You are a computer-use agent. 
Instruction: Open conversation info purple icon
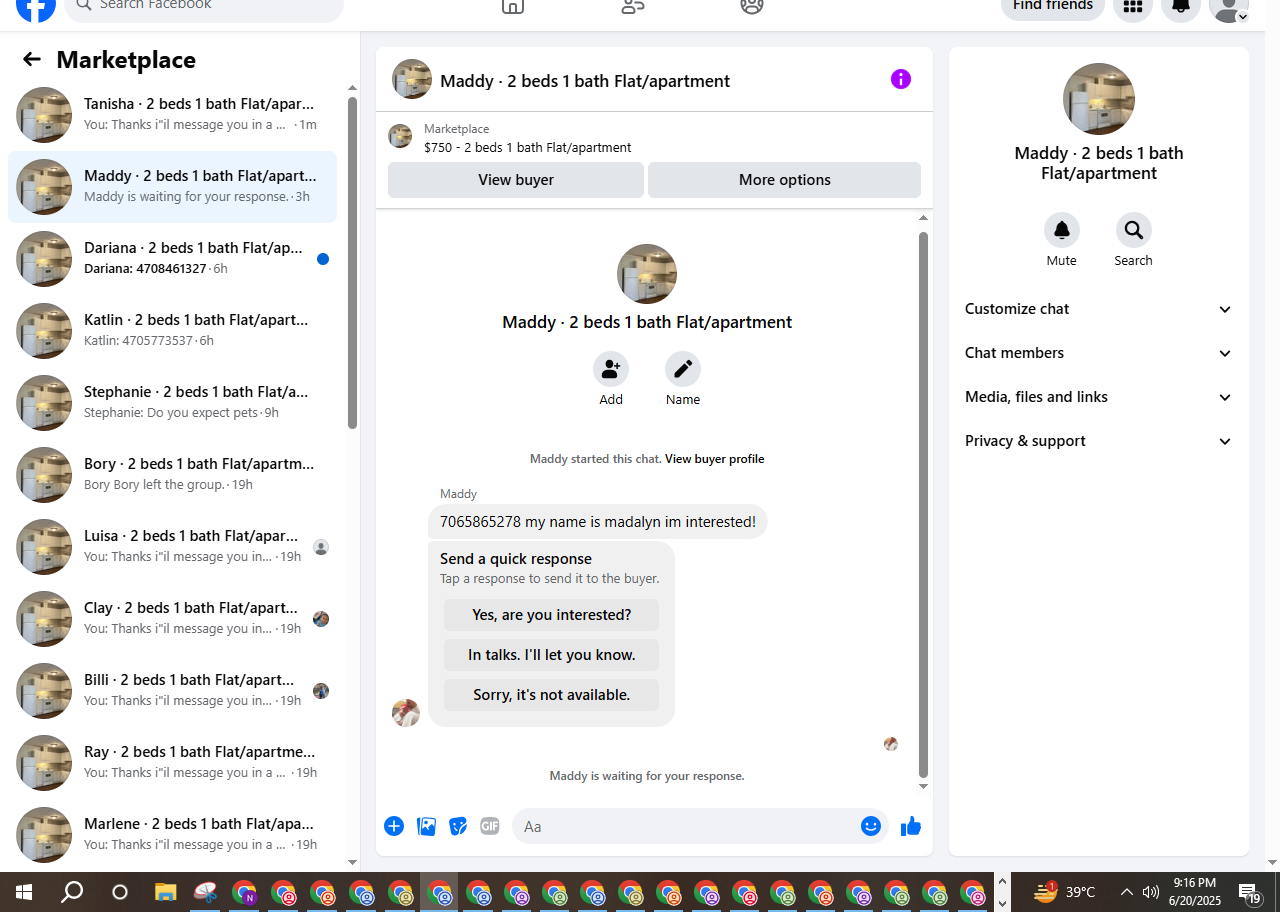(x=901, y=79)
